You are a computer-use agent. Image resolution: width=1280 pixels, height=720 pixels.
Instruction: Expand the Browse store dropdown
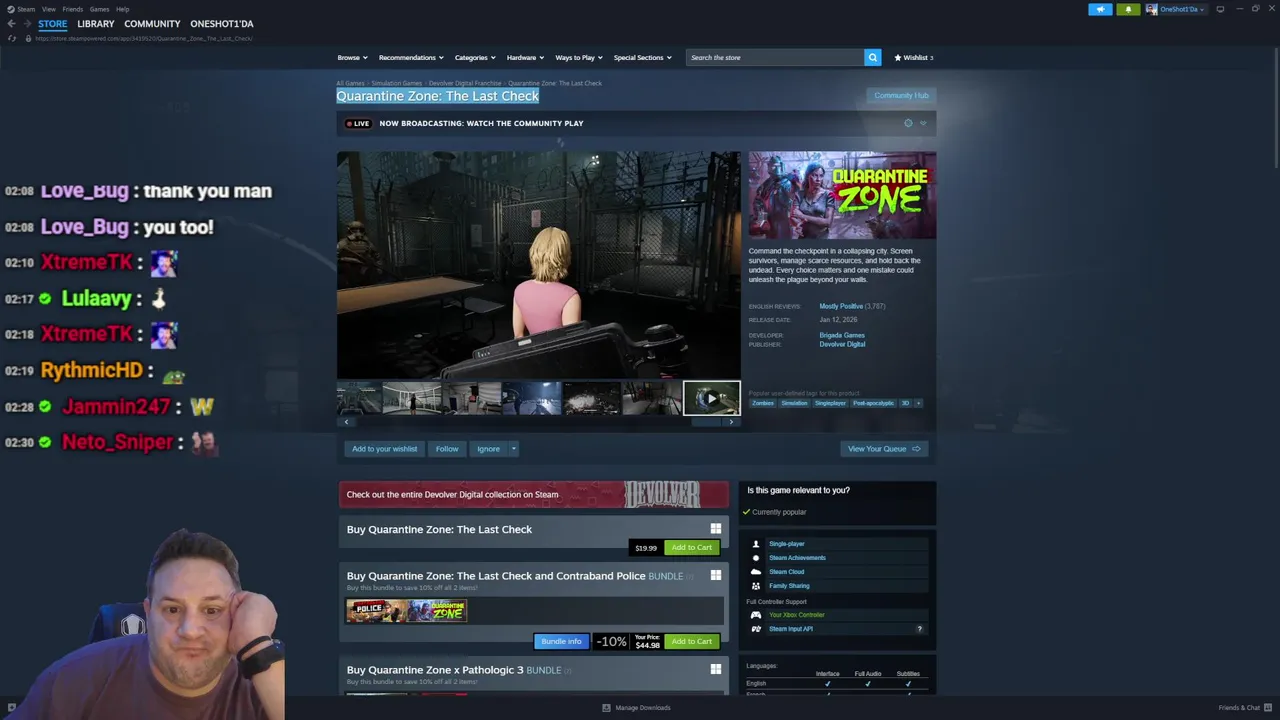tap(352, 57)
